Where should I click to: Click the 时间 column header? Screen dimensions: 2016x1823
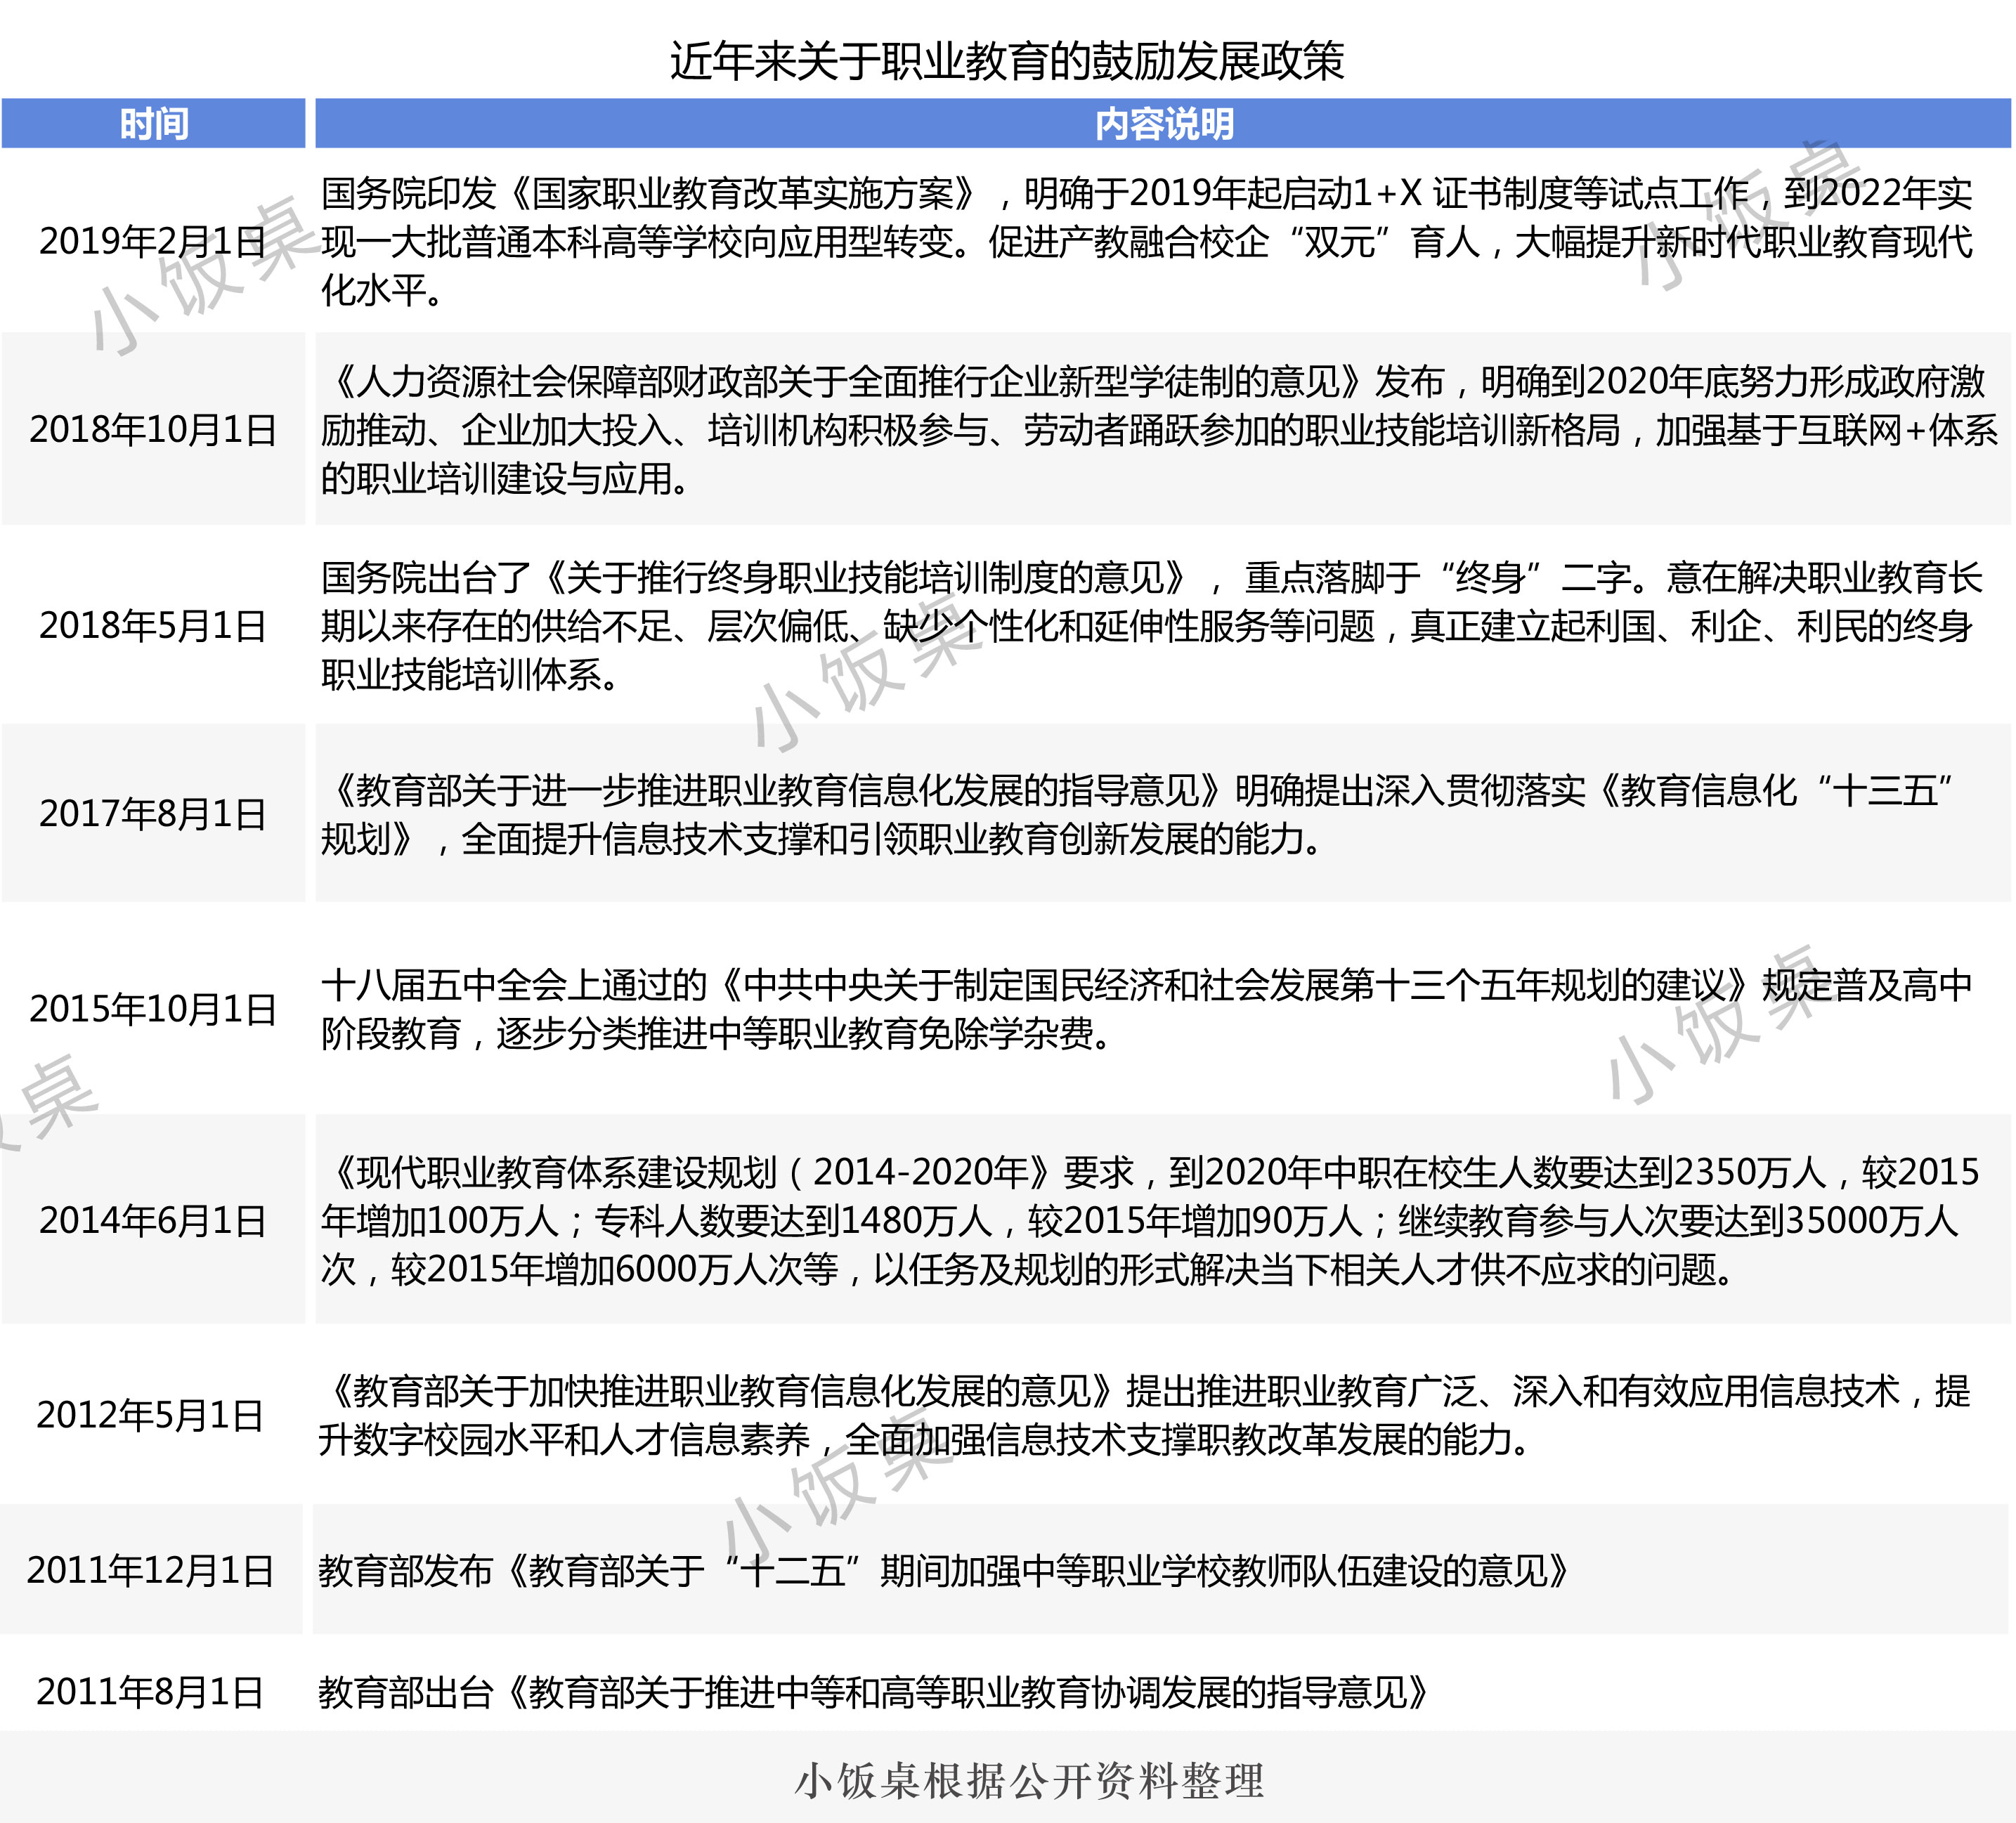pyautogui.click(x=153, y=124)
